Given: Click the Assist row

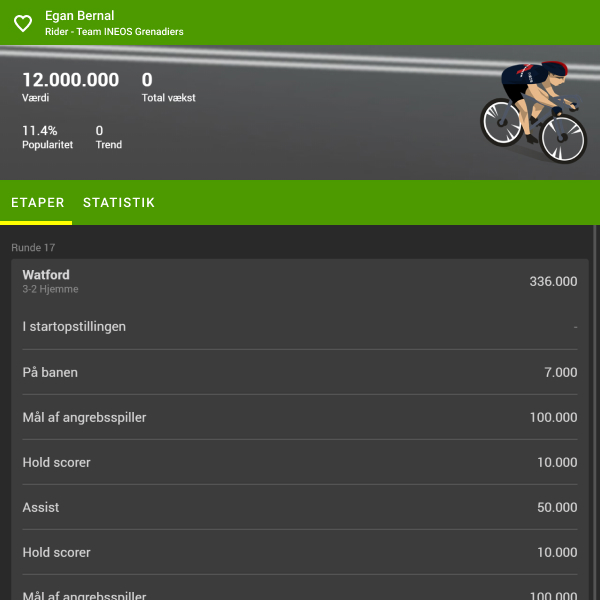Looking at the screenshot, I should click(x=300, y=507).
